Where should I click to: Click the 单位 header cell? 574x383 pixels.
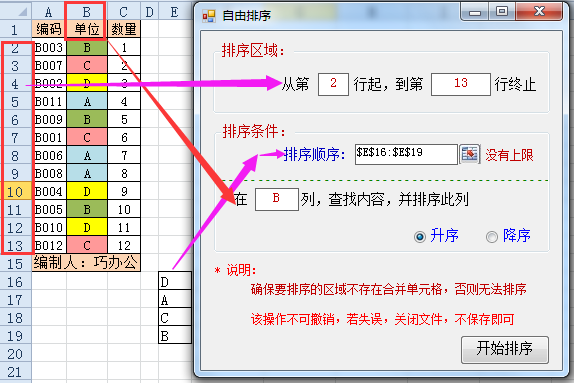(87, 29)
